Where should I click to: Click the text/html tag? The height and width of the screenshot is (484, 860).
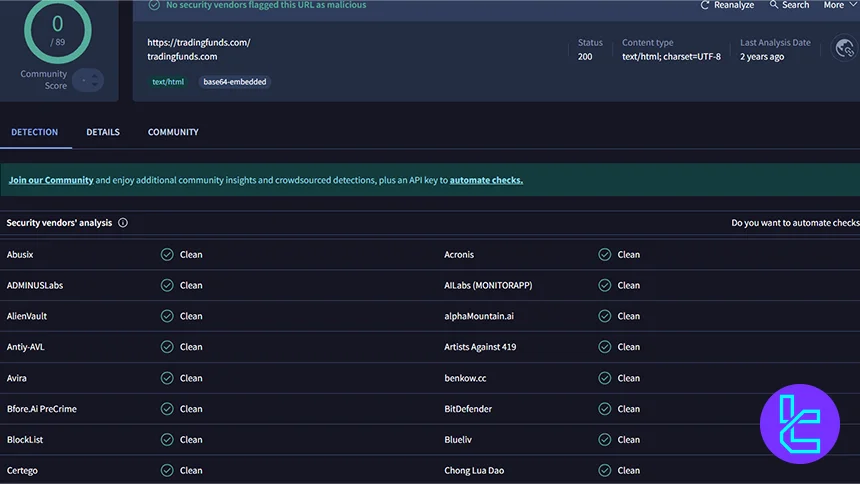click(x=168, y=82)
